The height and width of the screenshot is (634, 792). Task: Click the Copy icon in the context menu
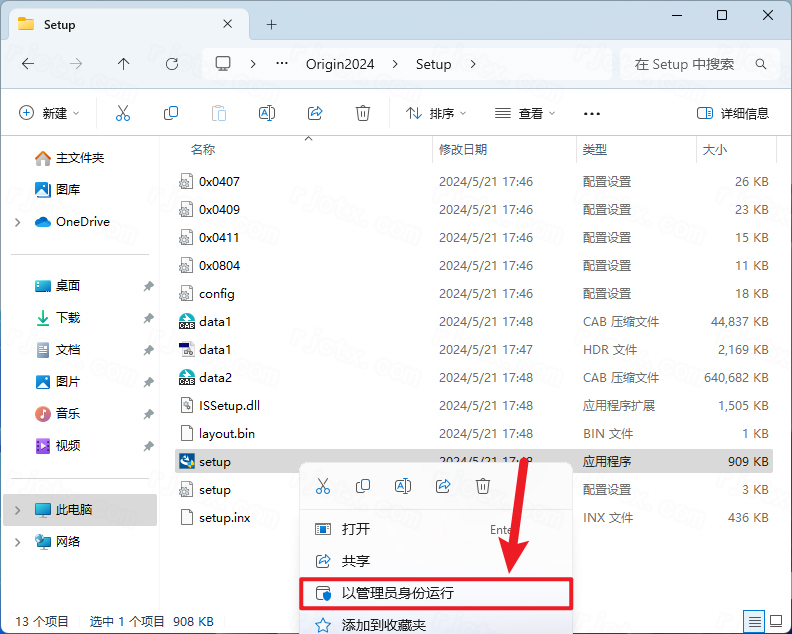[363, 486]
